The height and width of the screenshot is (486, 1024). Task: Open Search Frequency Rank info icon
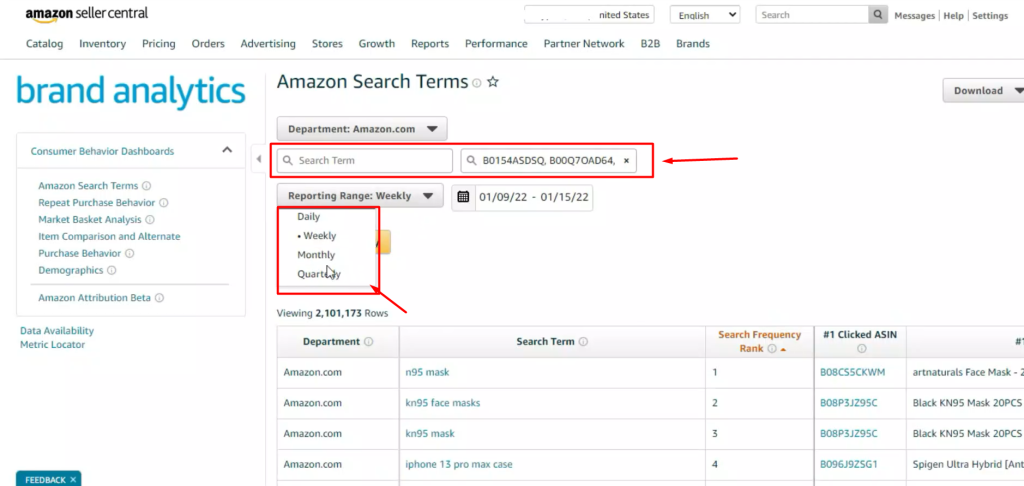point(772,349)
